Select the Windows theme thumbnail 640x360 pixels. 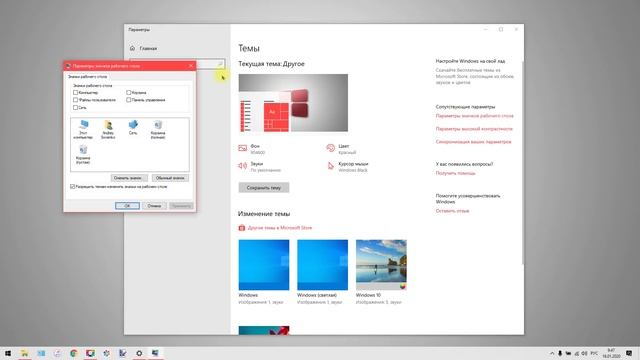click(264, 265)
